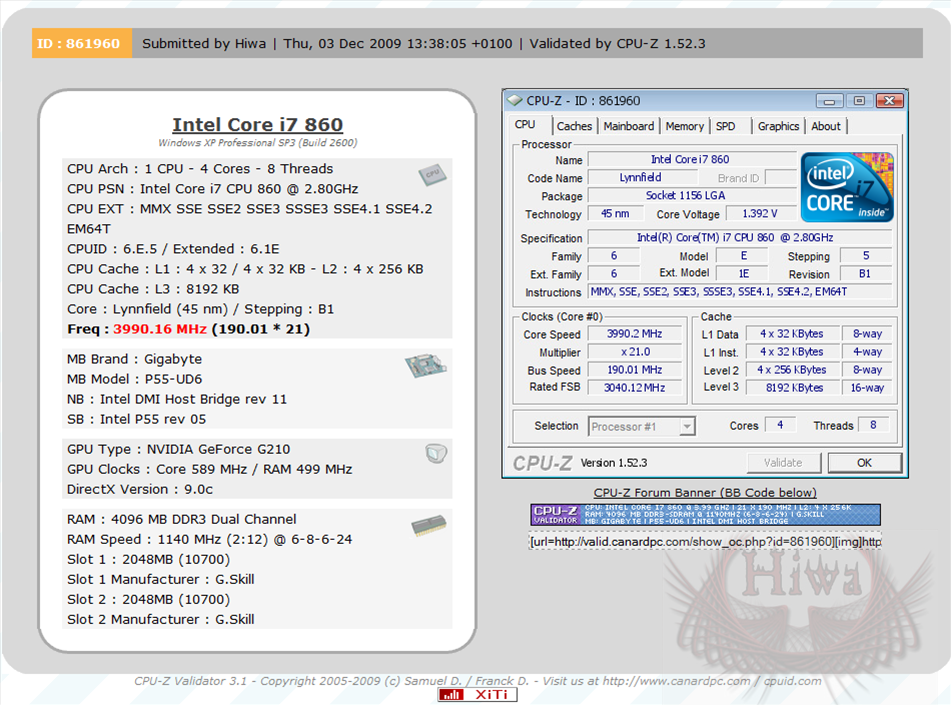Open the About tab
Screen dimensions: 951x705
pos(825,126)
